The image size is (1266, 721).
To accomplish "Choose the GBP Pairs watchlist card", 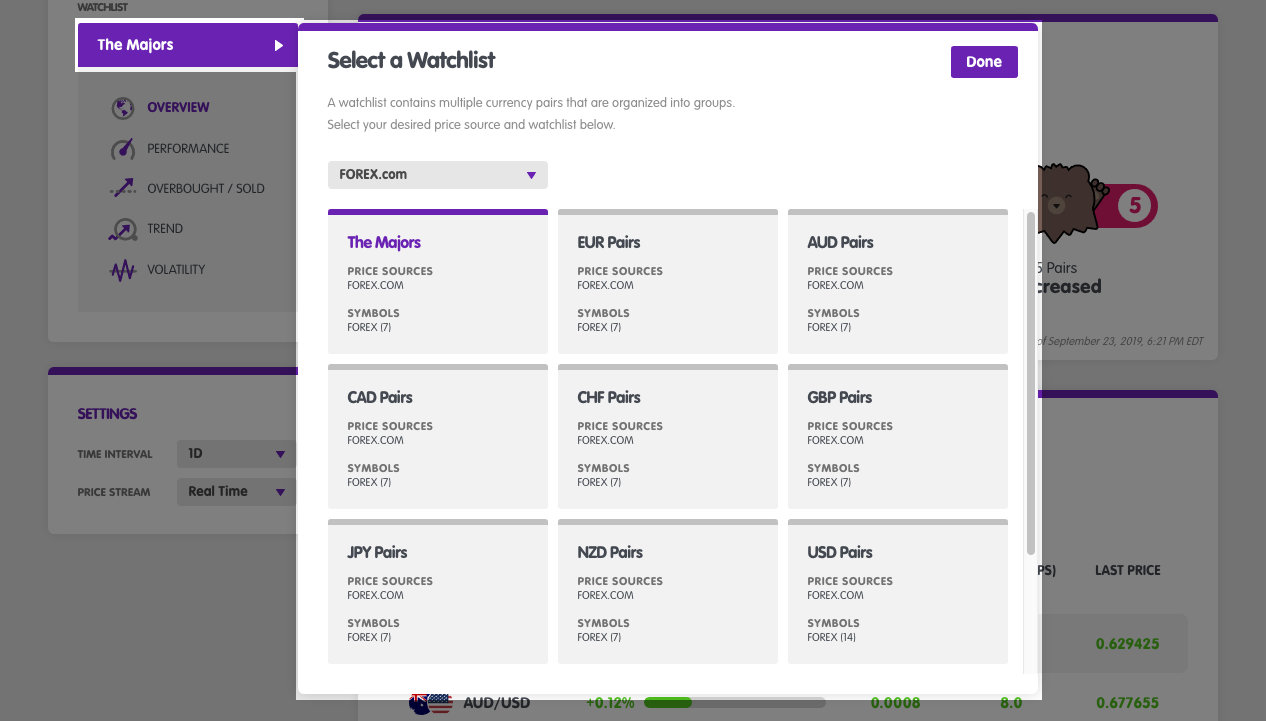I will coord(898,436).
